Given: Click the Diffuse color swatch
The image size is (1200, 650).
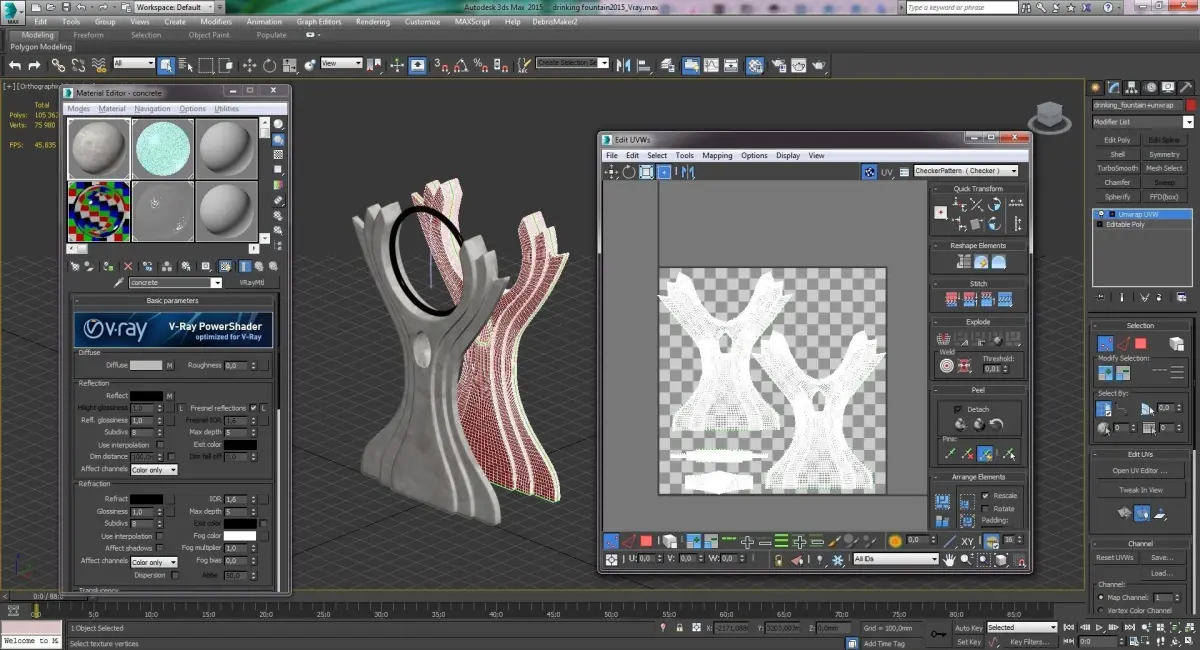Looking at the screenshot, I should click(x=146, y=365).
